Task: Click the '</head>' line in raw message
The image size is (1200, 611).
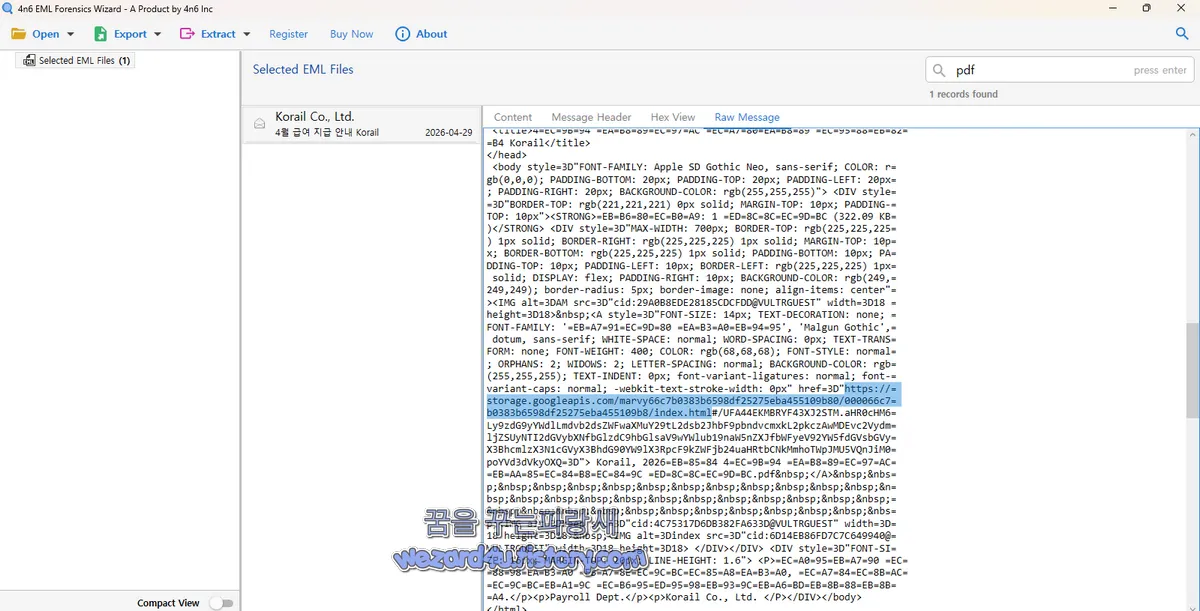Action: [x=506, y=155]
